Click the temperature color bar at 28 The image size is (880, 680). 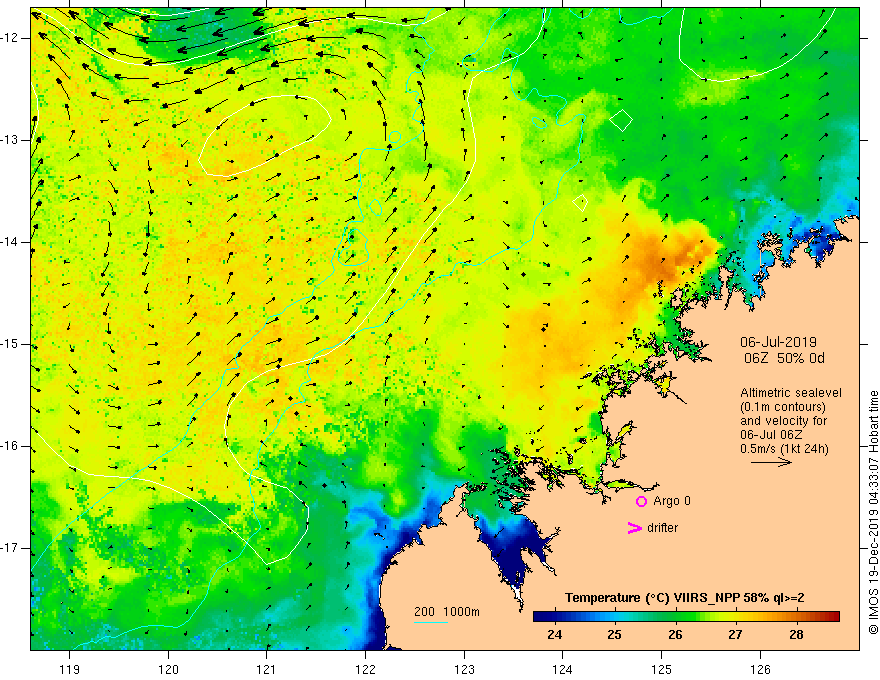(796, 617)
